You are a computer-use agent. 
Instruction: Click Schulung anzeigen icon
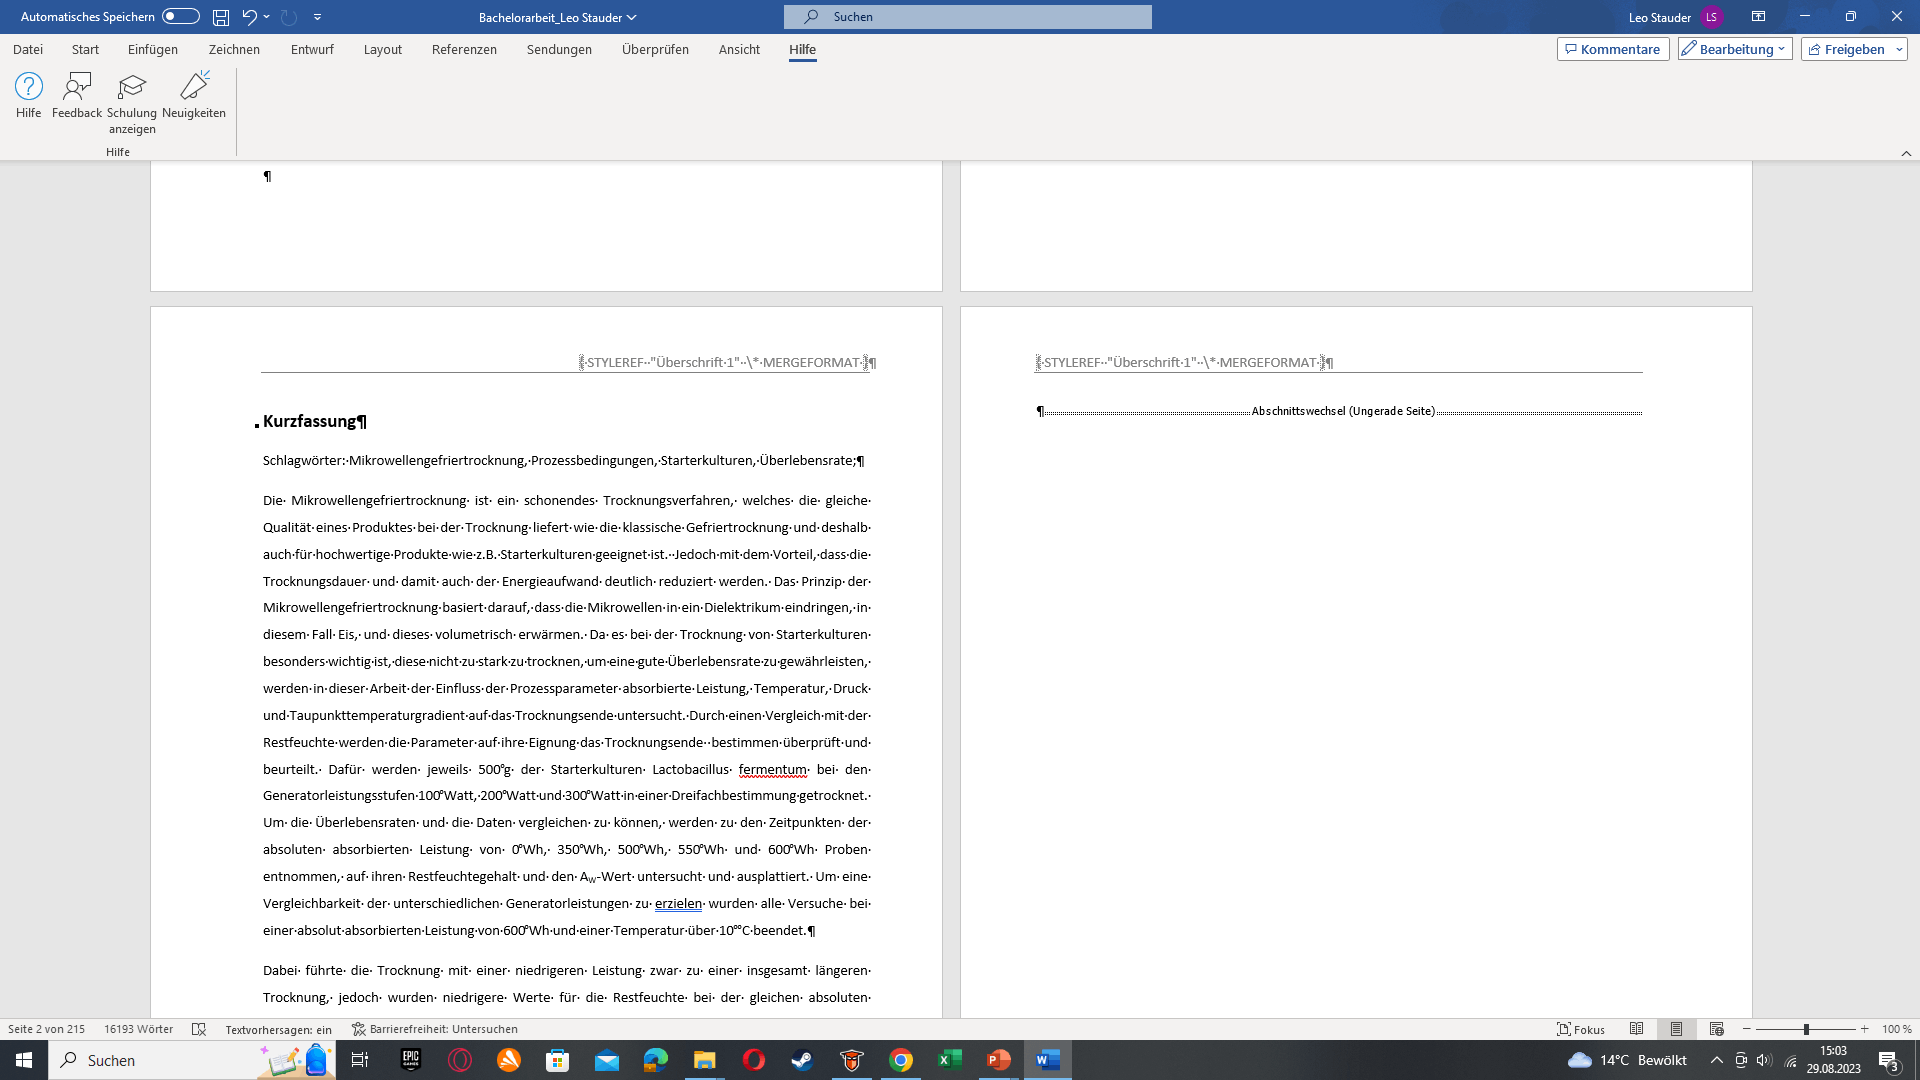tap(132, 87)
